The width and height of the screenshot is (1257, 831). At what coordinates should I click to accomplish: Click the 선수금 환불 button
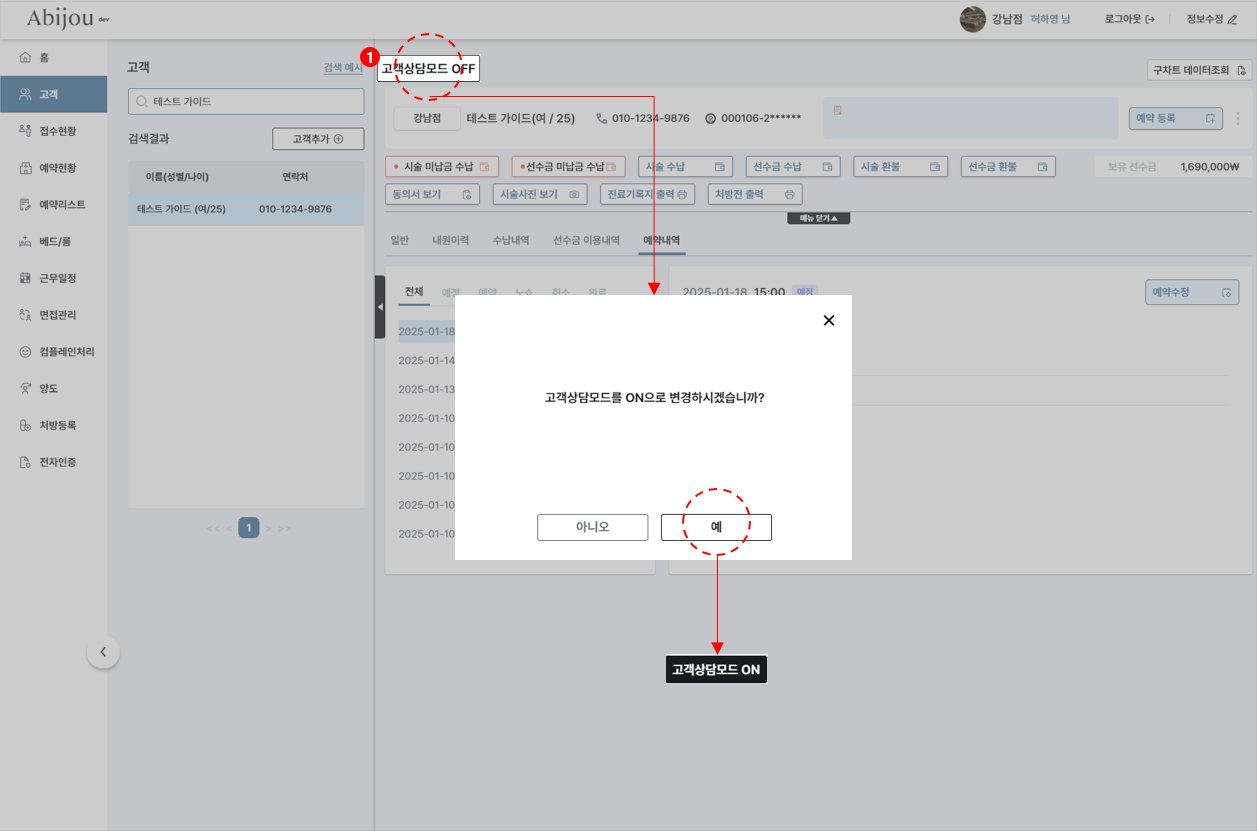[1008, 167]
